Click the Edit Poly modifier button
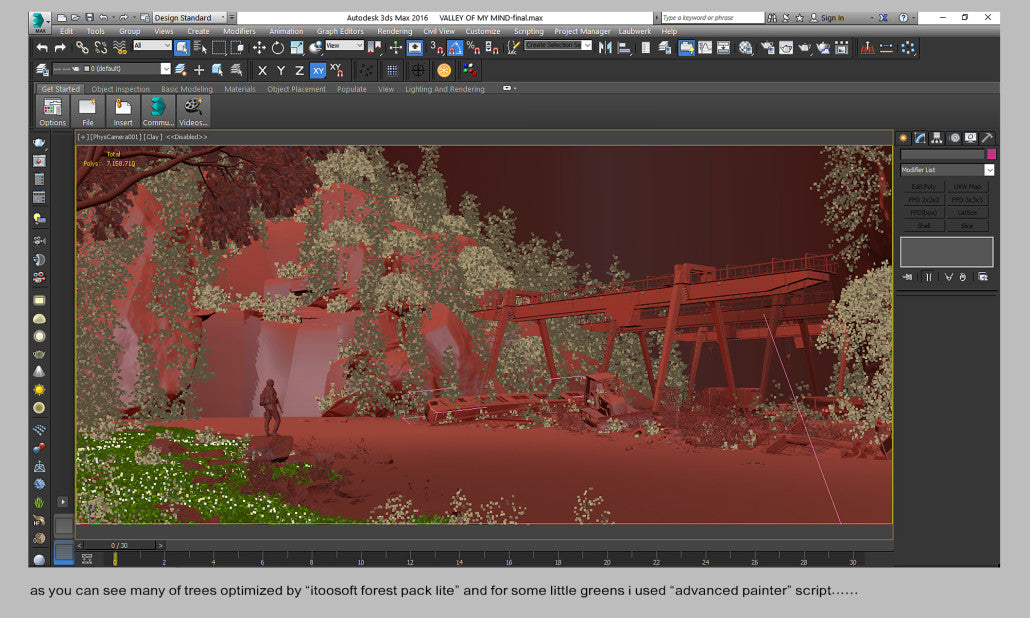This screenshot has height=618, width=1030. tap(923, 187)
